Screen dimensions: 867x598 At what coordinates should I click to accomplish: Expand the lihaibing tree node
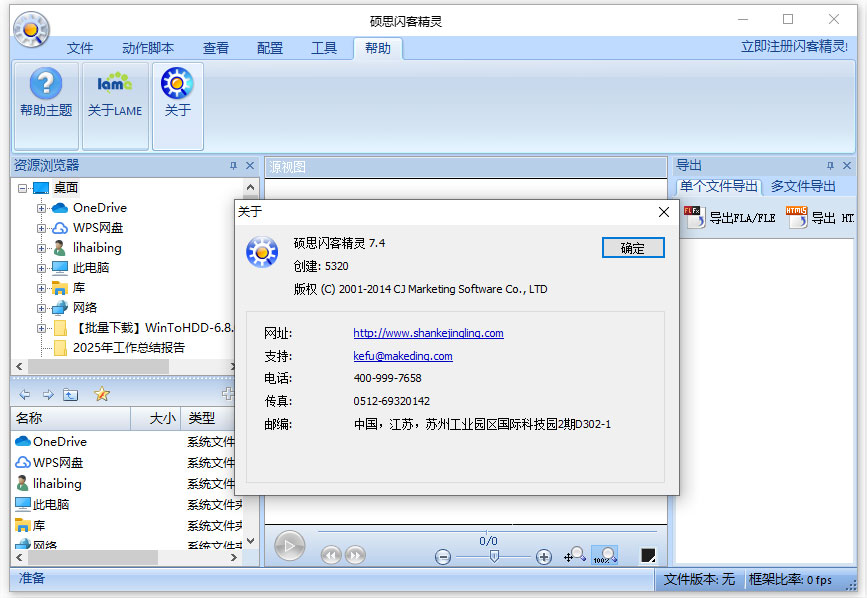pos(41,248)
